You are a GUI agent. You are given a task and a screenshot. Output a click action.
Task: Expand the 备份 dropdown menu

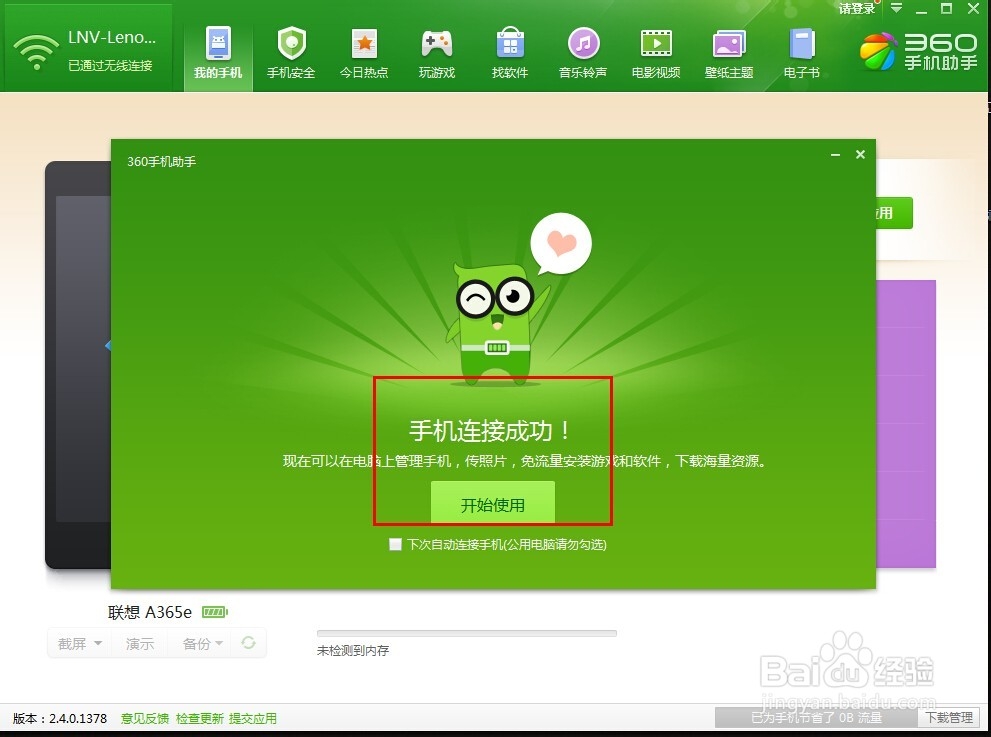(x=200, y=643)
